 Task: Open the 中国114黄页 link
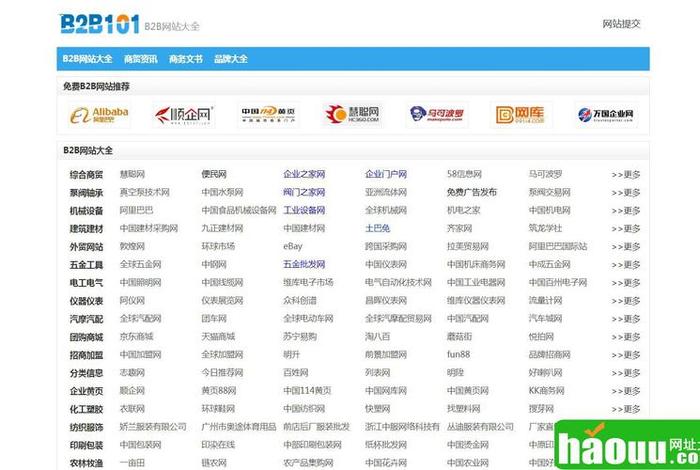coord(307,391)
